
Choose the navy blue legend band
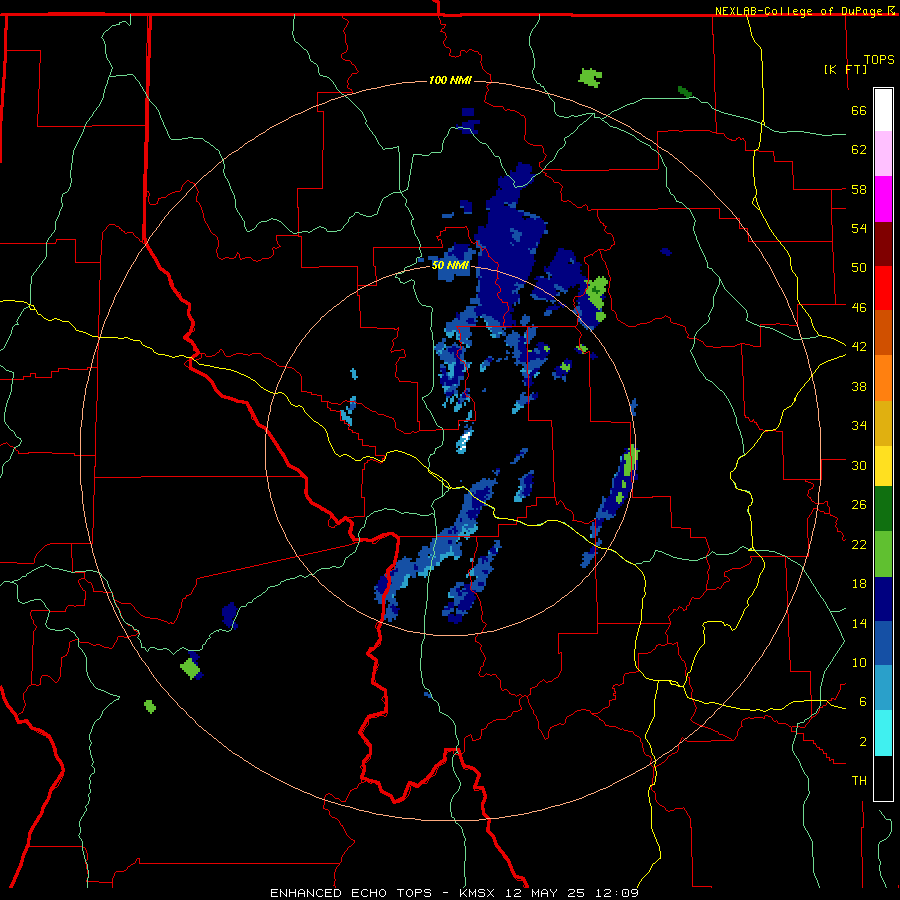click(x=883, y=599)
